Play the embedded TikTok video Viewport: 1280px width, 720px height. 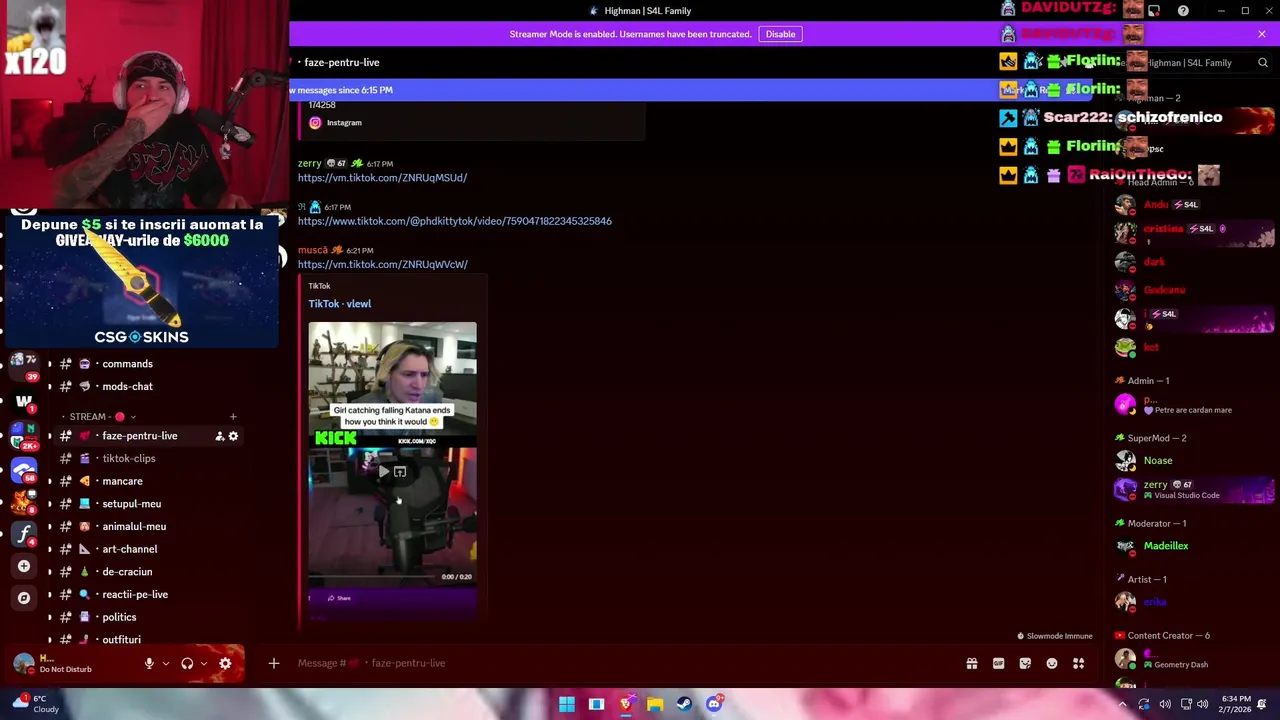383,472
